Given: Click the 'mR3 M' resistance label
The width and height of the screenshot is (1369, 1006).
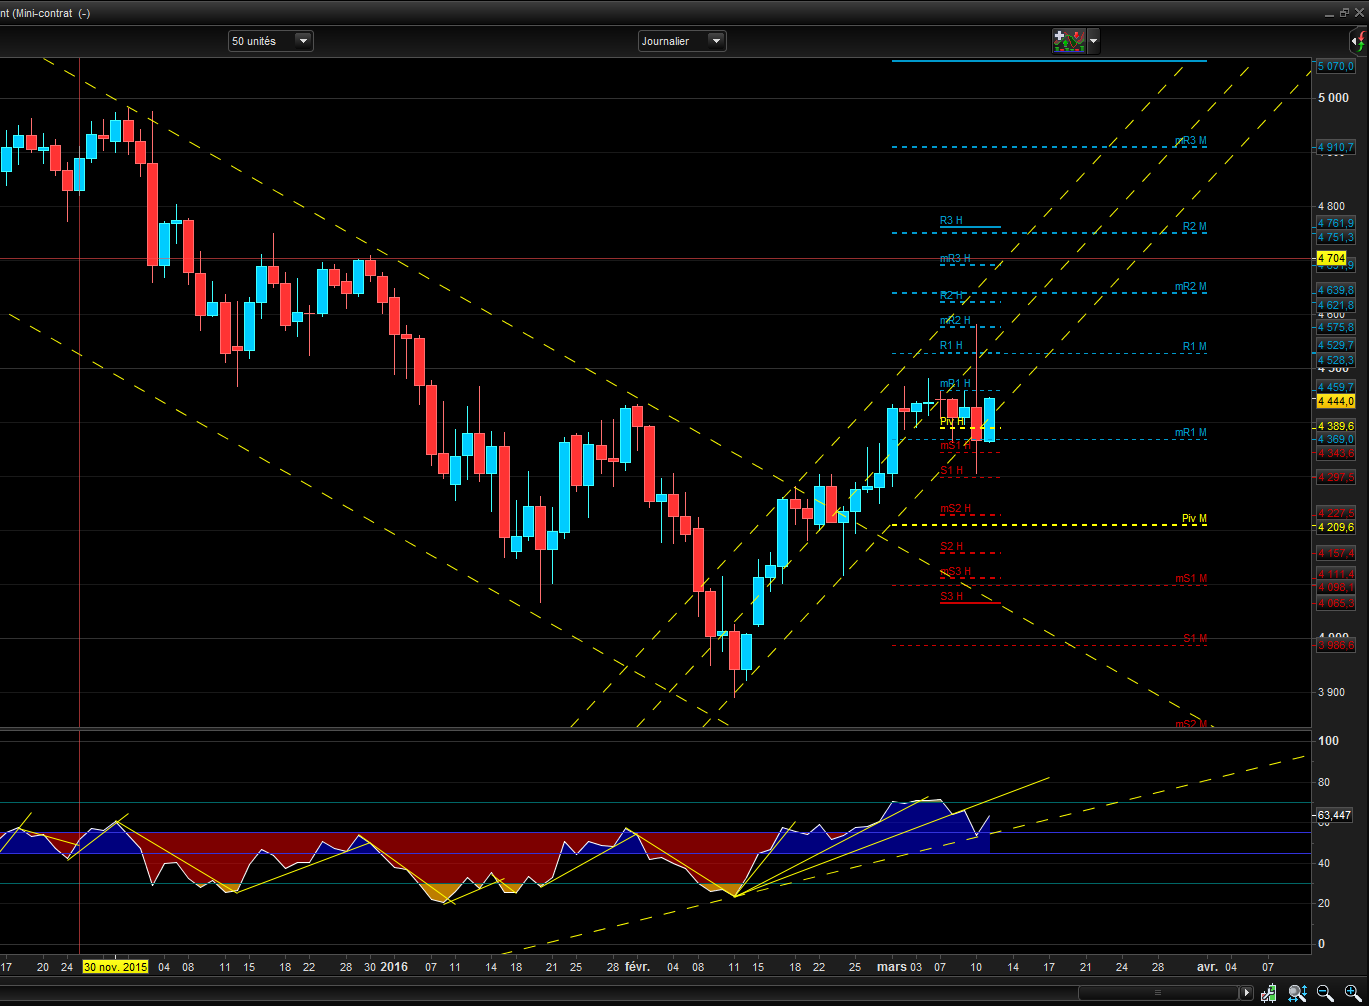Looking at the screenshot, I should click(1191, 141).
